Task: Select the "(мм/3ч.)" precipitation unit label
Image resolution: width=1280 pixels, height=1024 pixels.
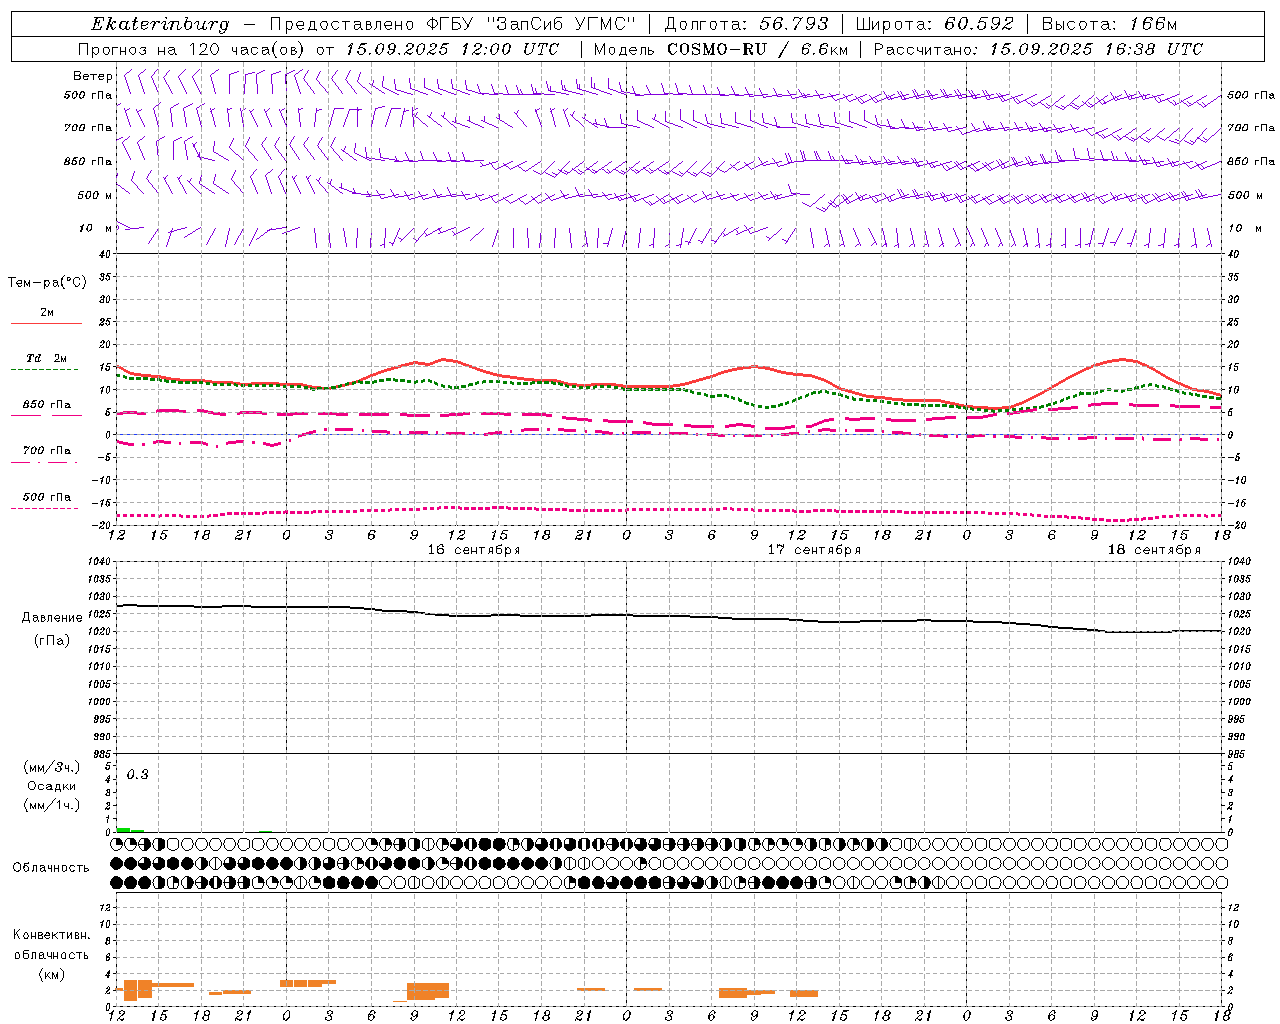Action: click(x=52, y=767)
